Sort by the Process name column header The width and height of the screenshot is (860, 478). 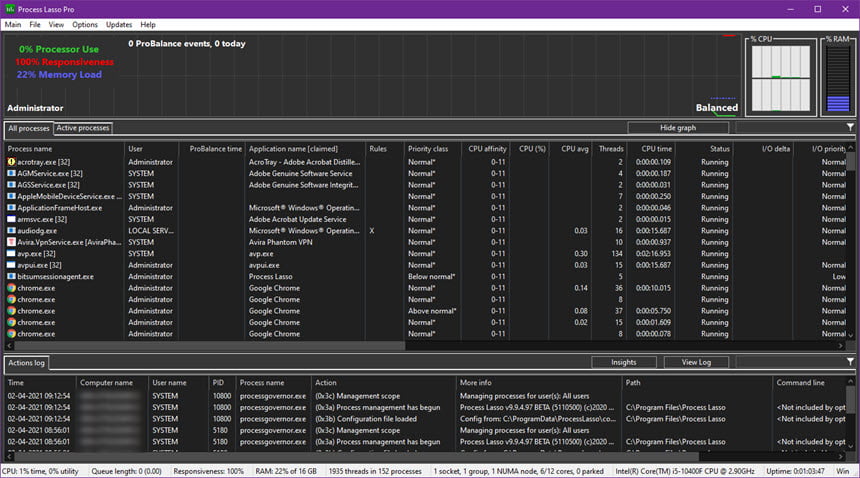[64, 149]
